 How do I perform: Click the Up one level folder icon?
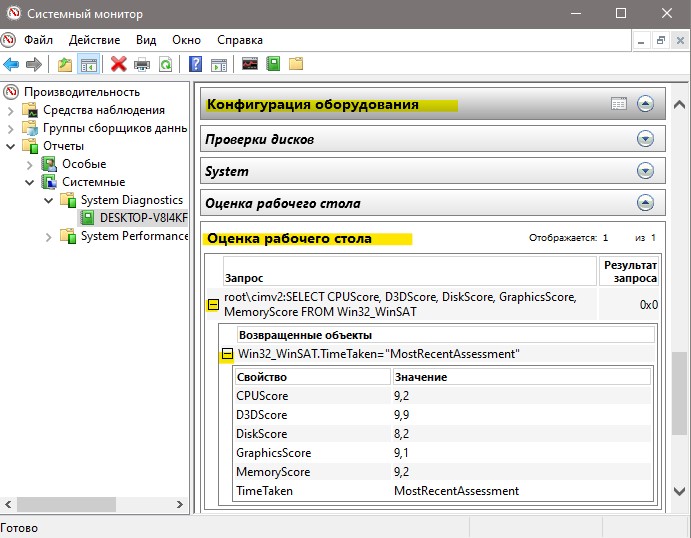[65, 65]
